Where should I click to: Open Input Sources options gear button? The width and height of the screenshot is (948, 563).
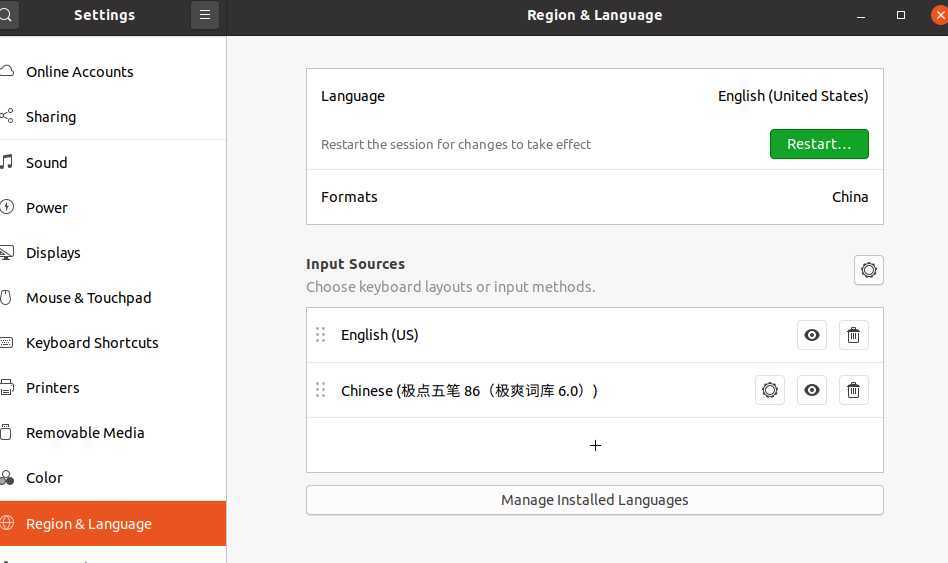pyautogui.click(x=868, y=270)
